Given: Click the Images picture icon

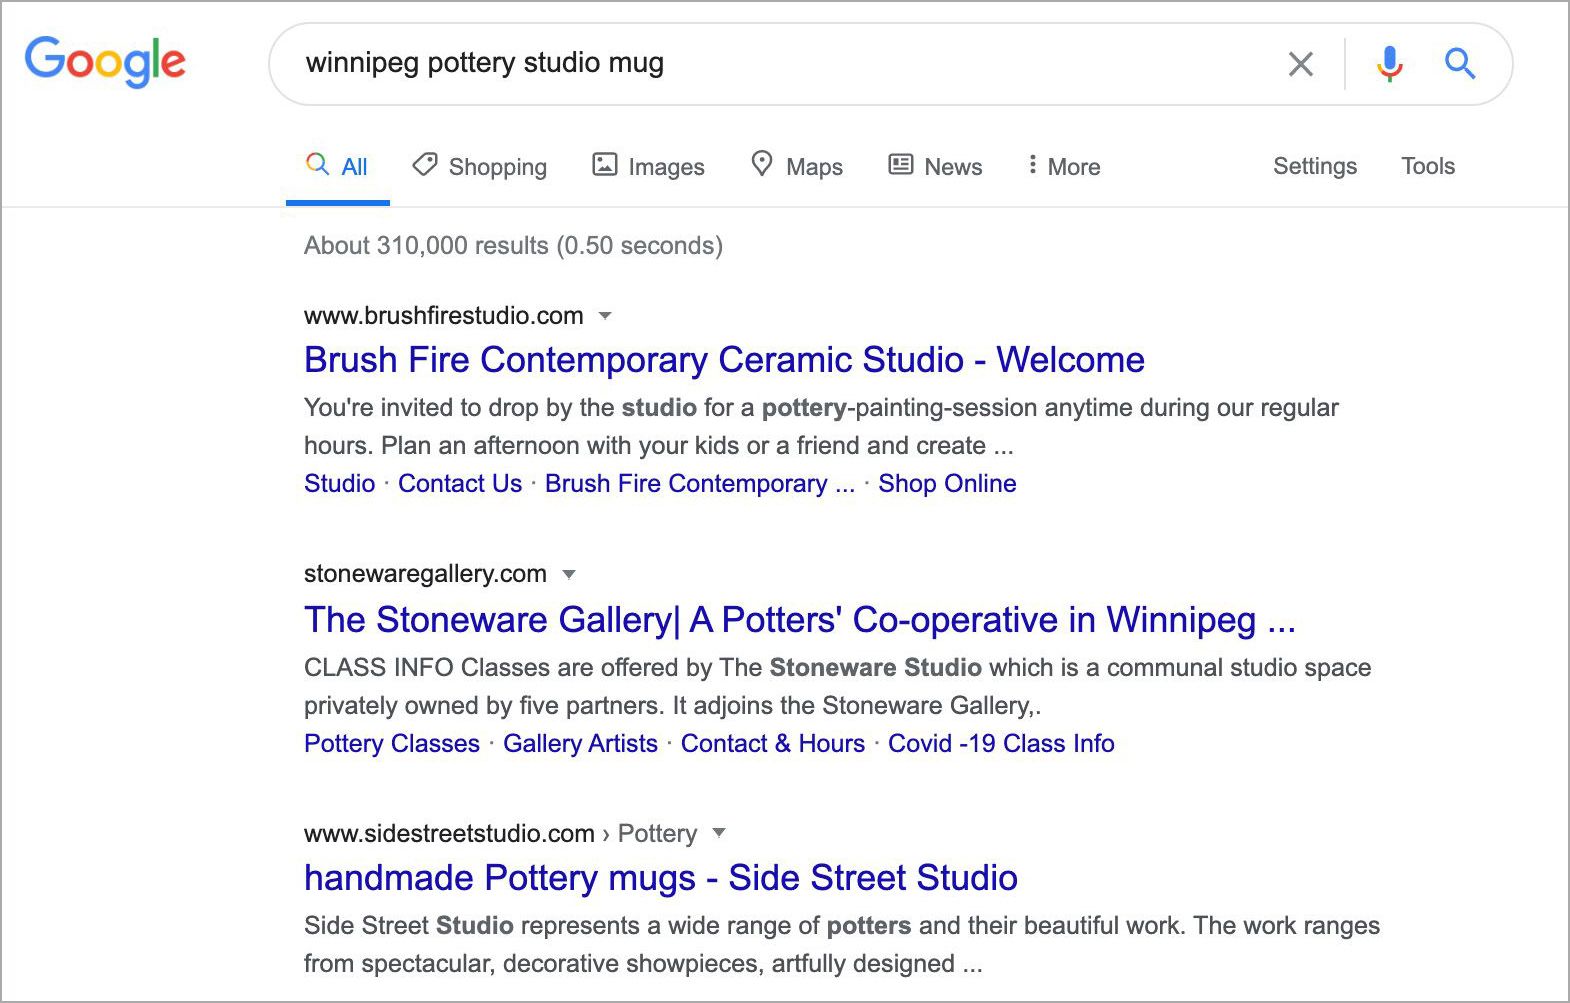Looking at the screenshot, I should 605,164.
